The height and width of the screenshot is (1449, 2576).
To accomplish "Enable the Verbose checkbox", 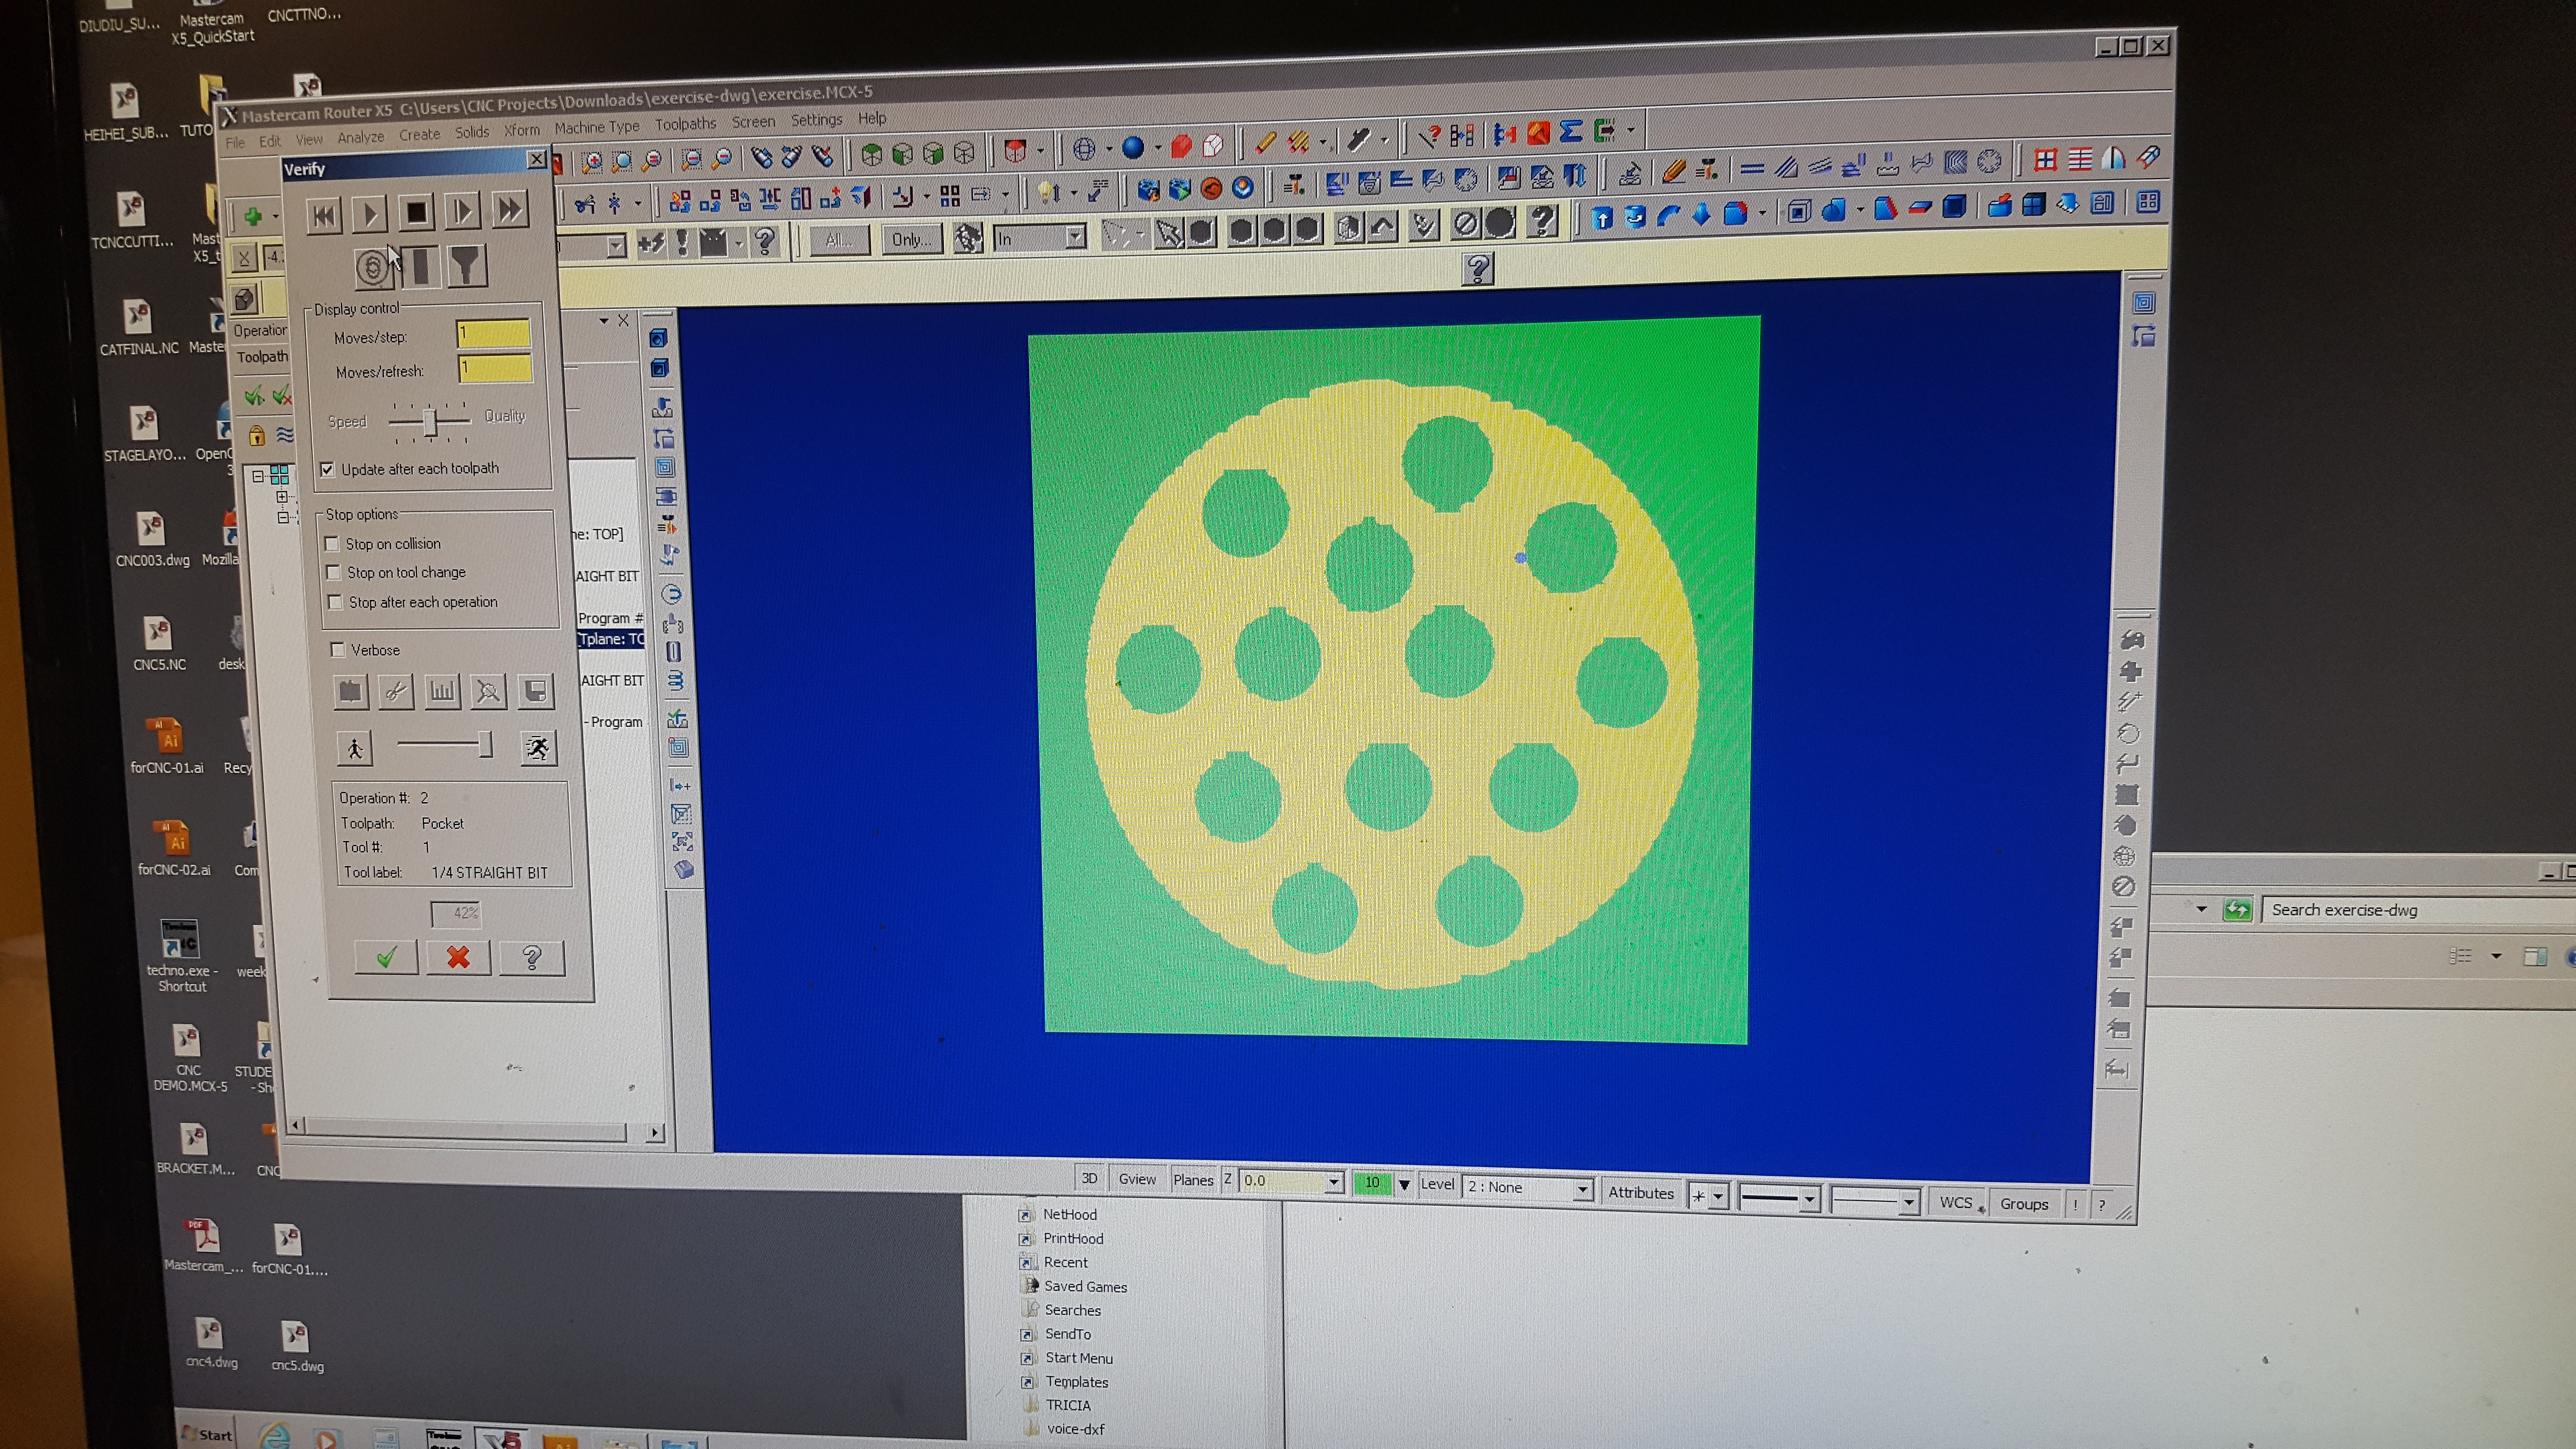I will click(x=337, y=650).
